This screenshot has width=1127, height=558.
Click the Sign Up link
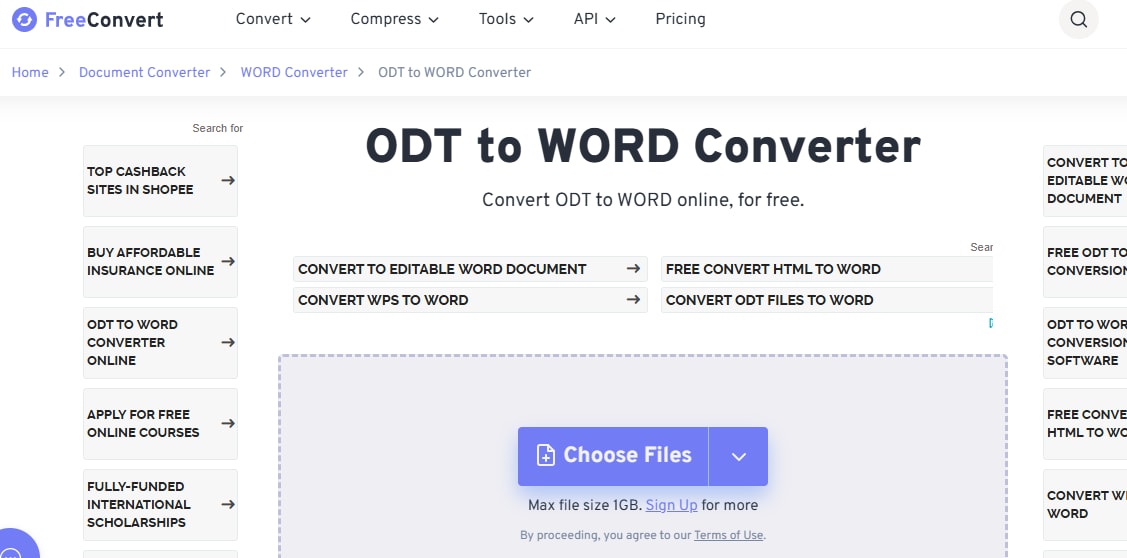tap(671, 506)
